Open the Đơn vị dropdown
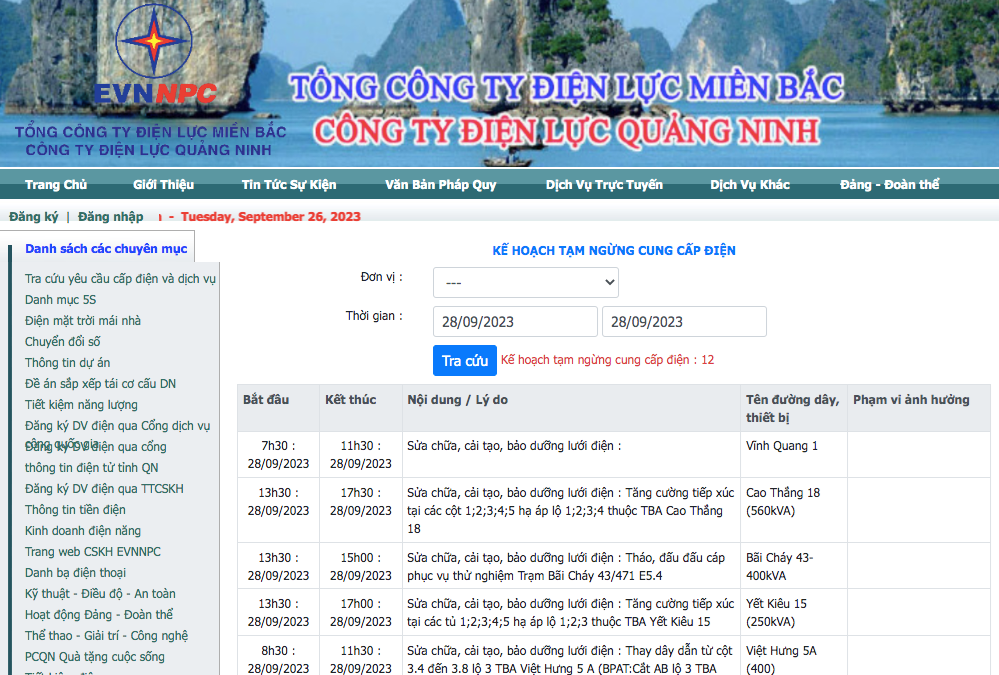The image size is (999, 675). click(525, 283)
